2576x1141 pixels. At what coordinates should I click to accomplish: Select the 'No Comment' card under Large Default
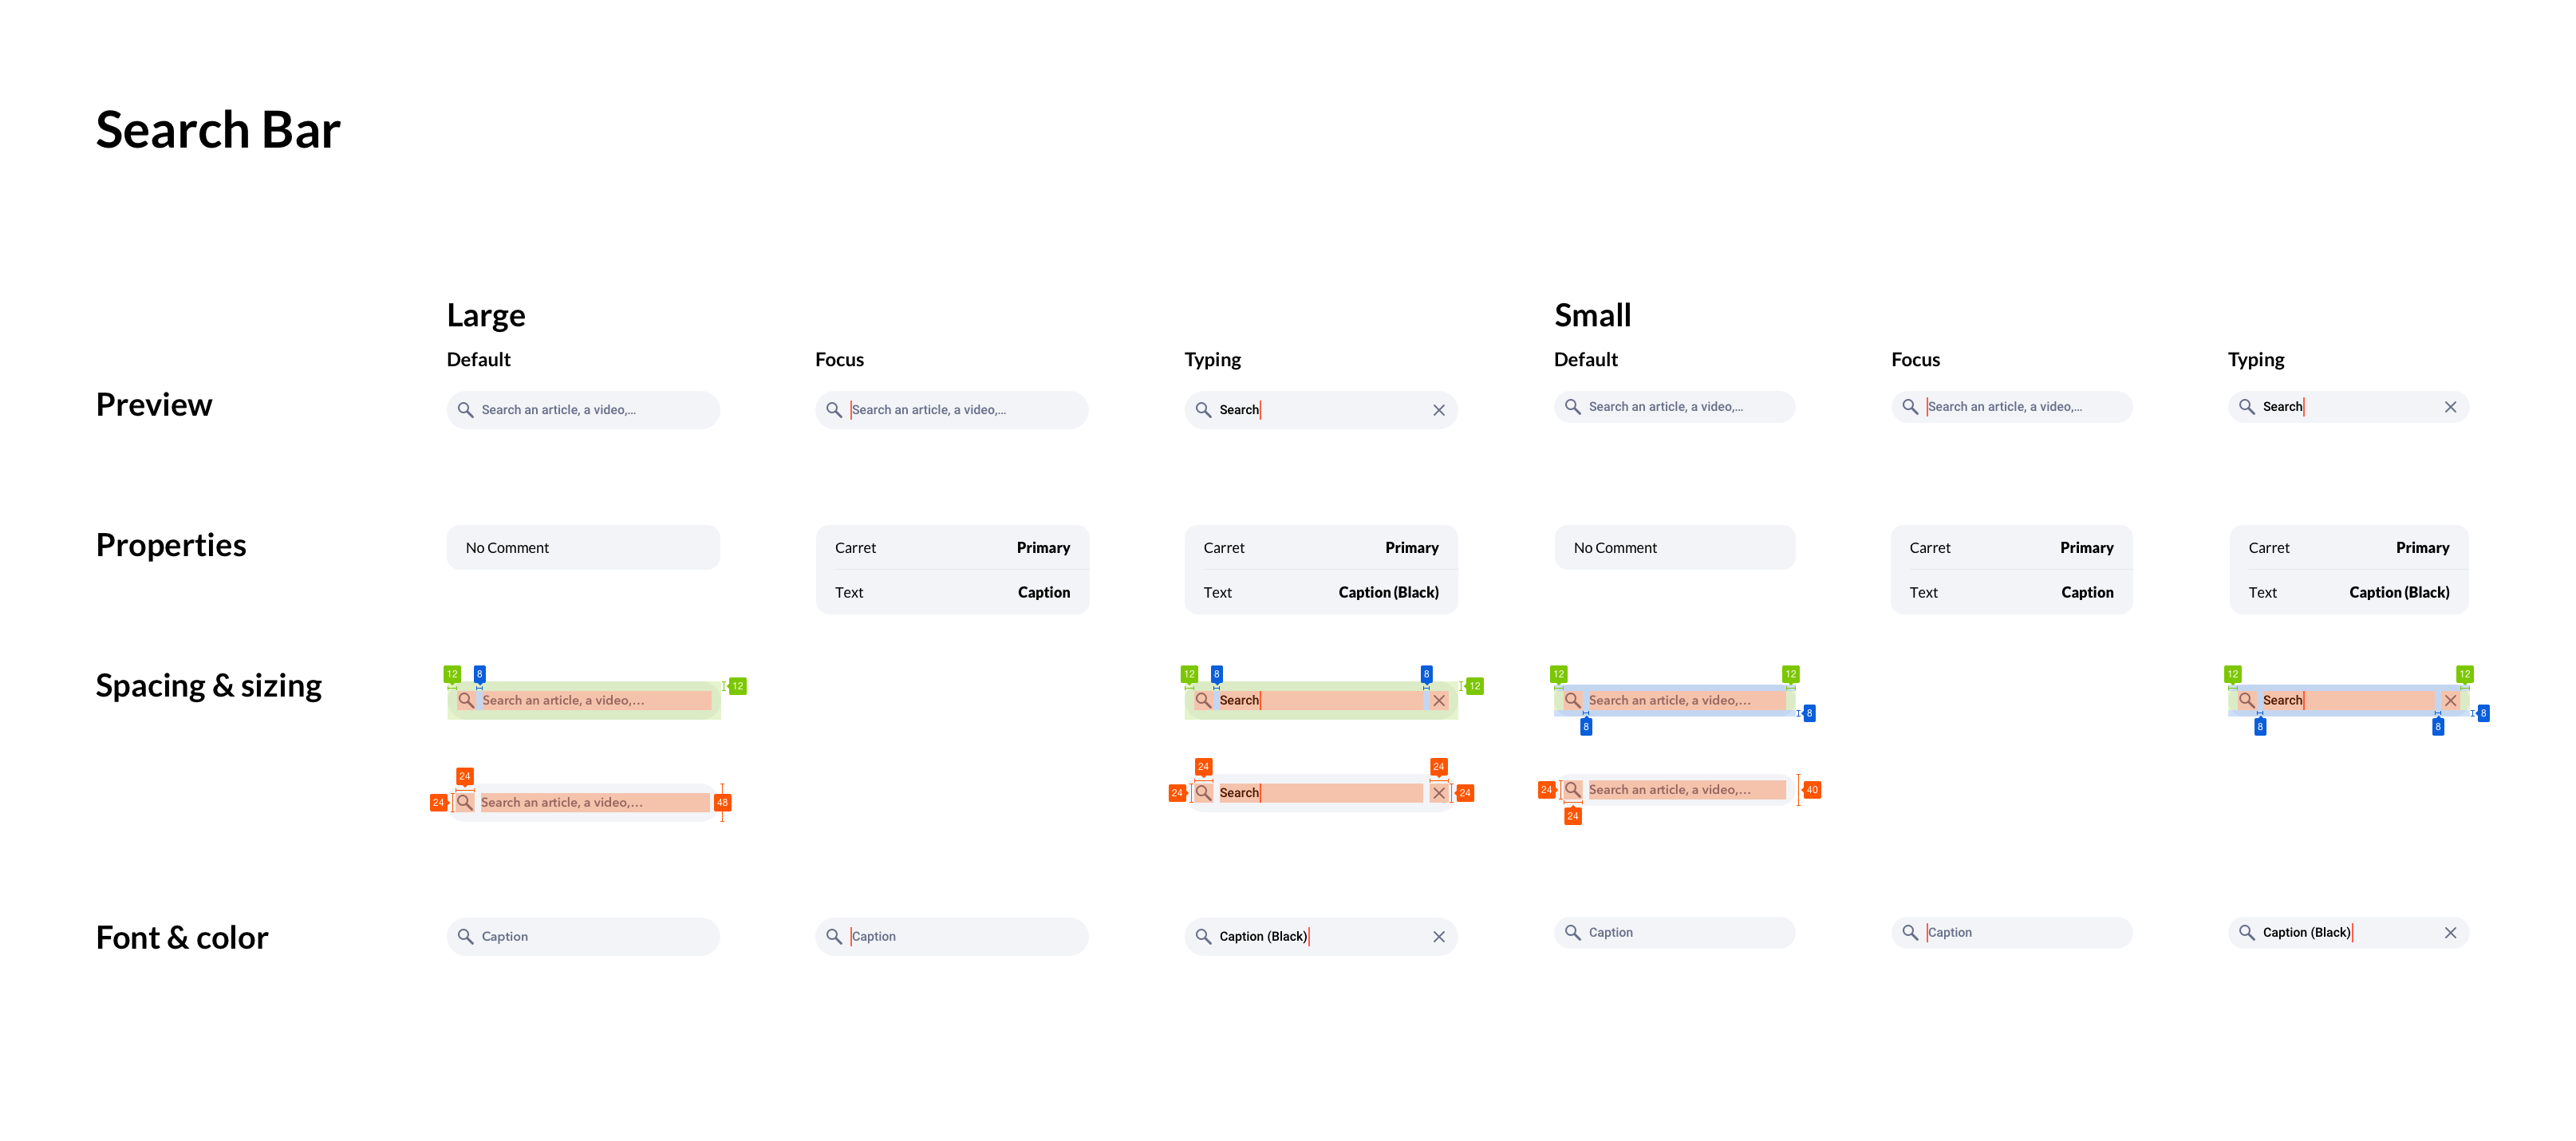[583, 548]
